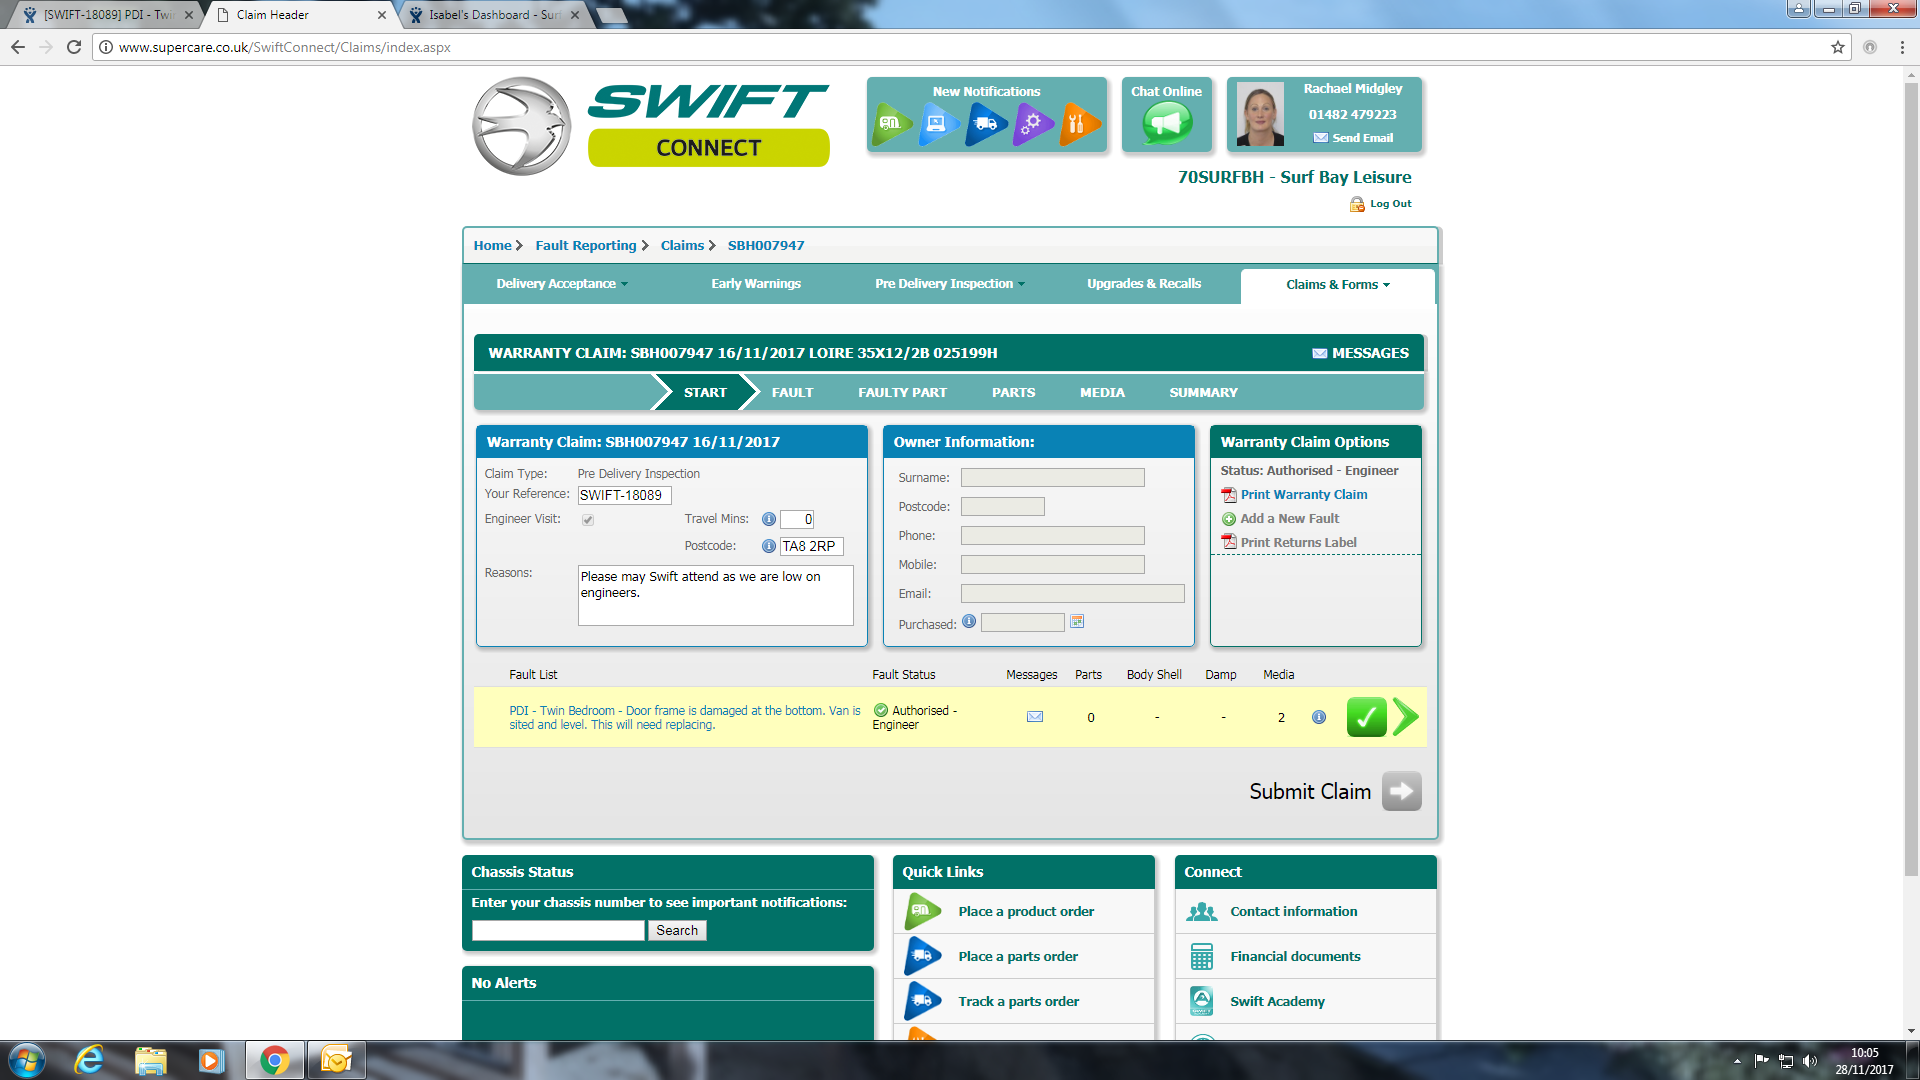The image size is (1920, 1080).
Task: Go to the SUMMARY step tab
Action: [x=1203, y=393]
